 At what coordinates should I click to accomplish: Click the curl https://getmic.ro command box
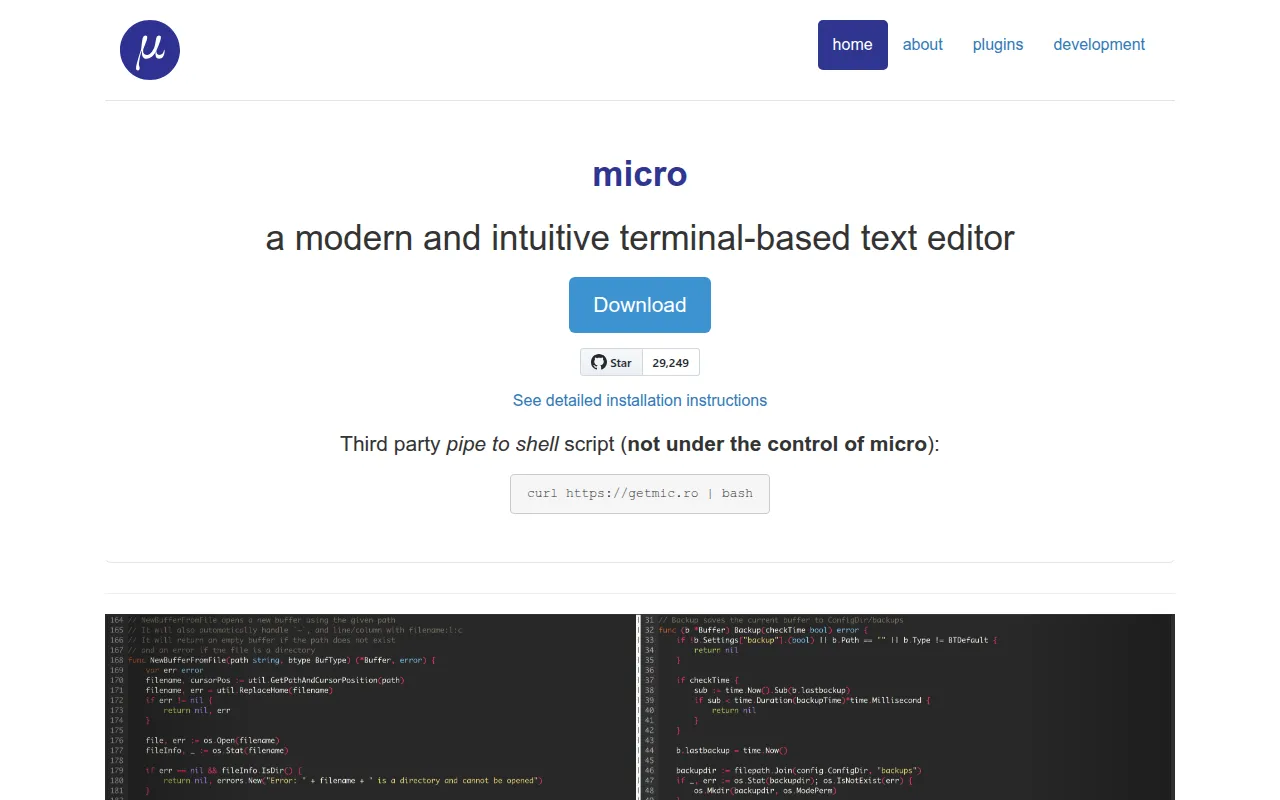pyautogui.click(x=640, y=494)
